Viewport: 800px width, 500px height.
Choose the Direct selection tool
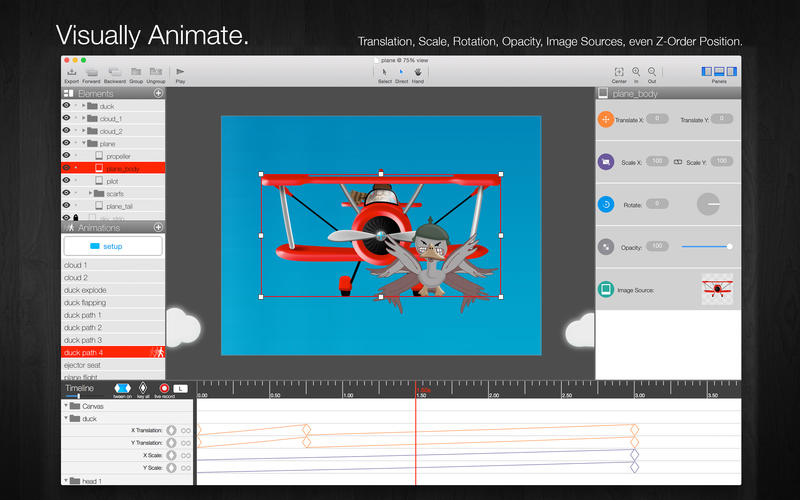click(x=401, y=72)
